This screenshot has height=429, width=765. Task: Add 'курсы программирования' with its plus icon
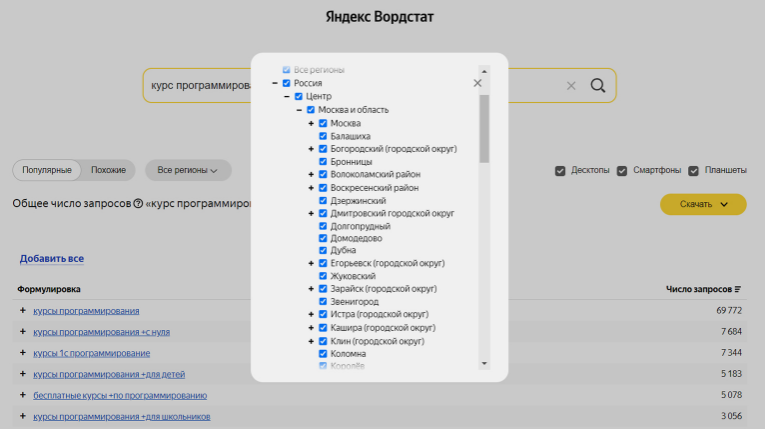click(x=22, y=310)
